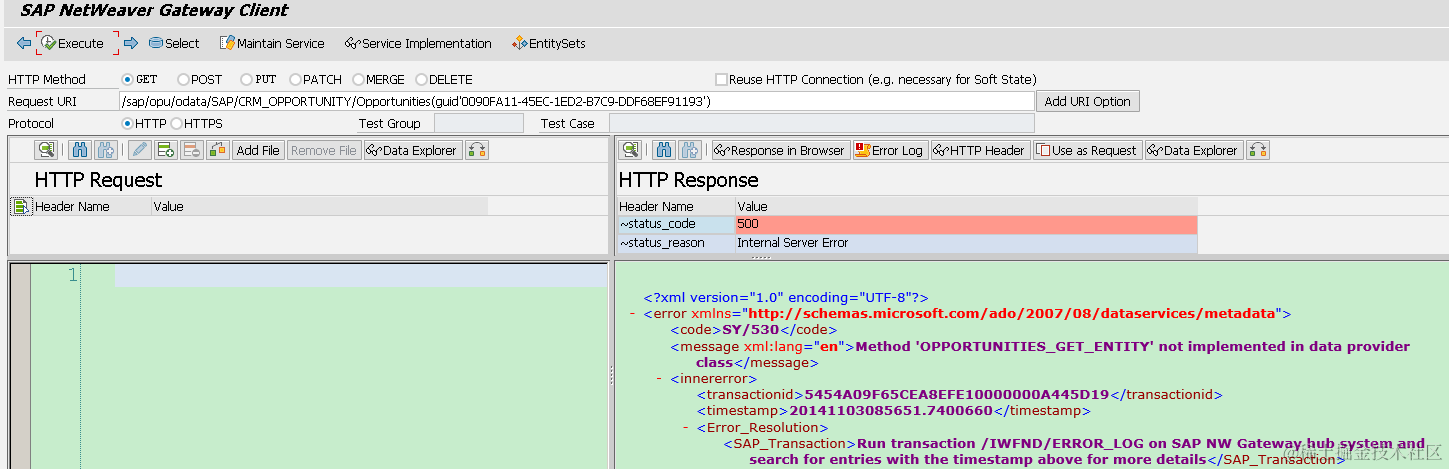Show HTTP Header in response toolbar
Screen dimensions: 1449x469
click(x=980, y=150)
